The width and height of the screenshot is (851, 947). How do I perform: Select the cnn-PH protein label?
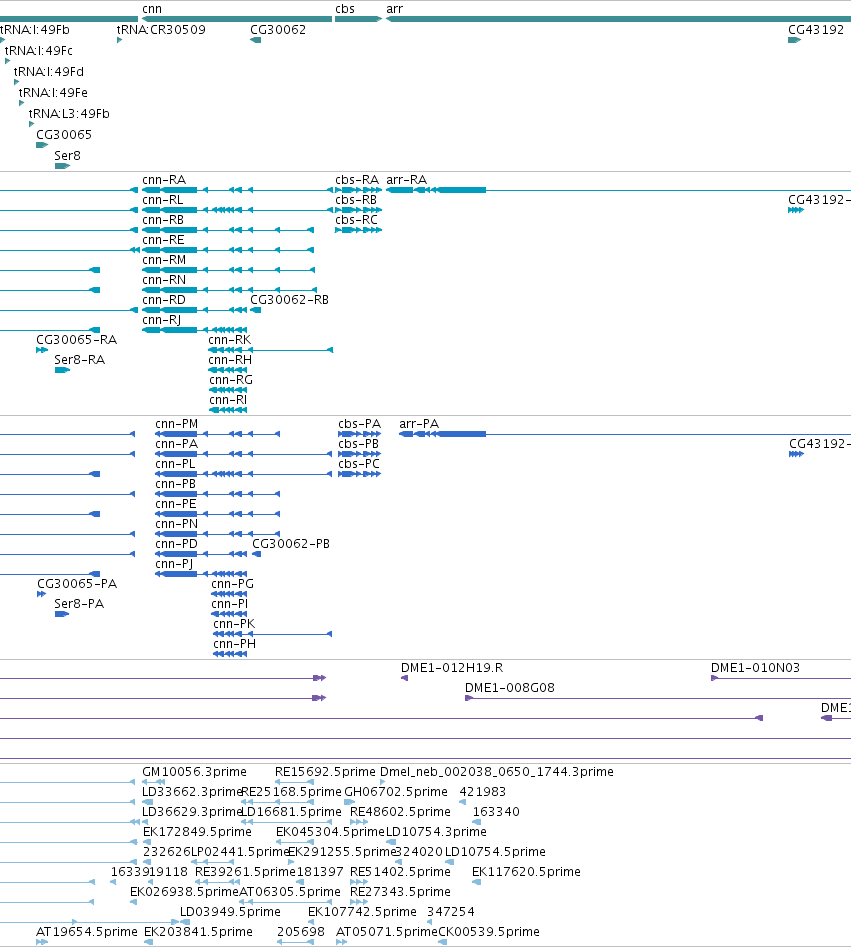point(234,644)
